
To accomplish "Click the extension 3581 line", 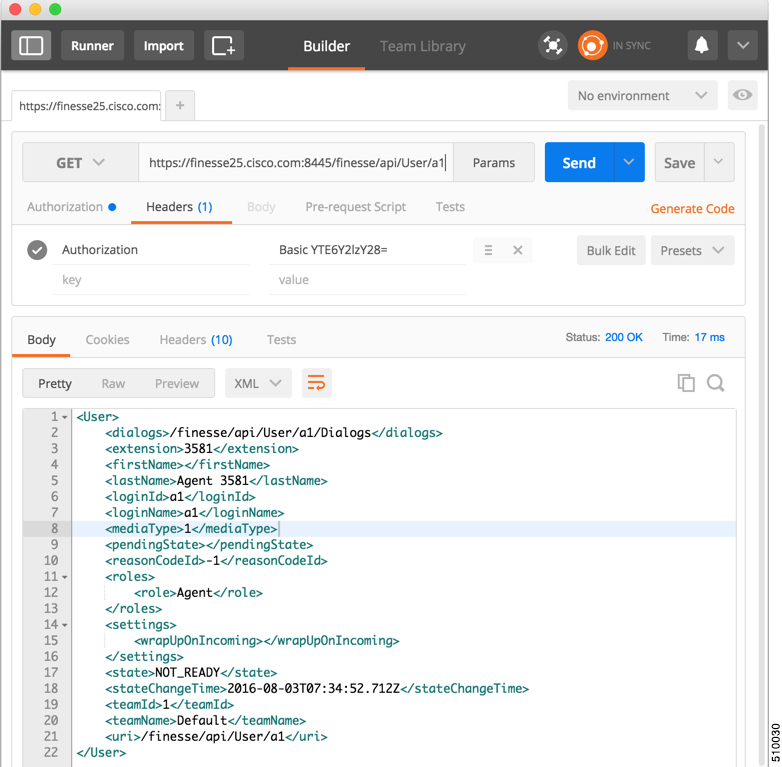I will click(201, 449).
